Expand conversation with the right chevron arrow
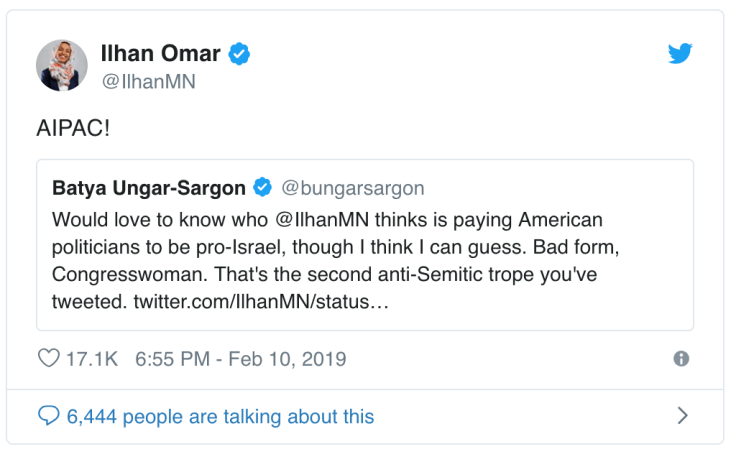 point(682,415)
